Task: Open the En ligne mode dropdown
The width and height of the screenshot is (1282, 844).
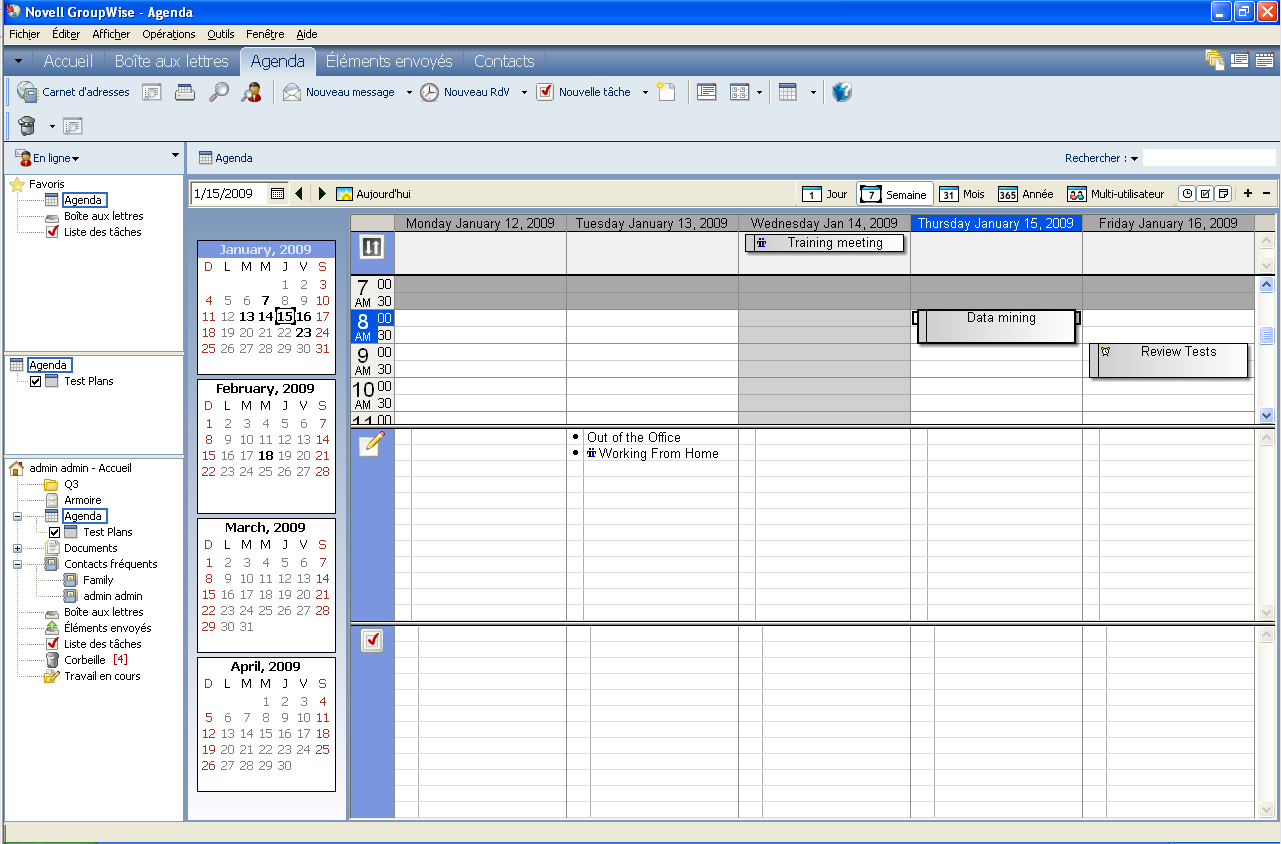Action: point(48,158)
